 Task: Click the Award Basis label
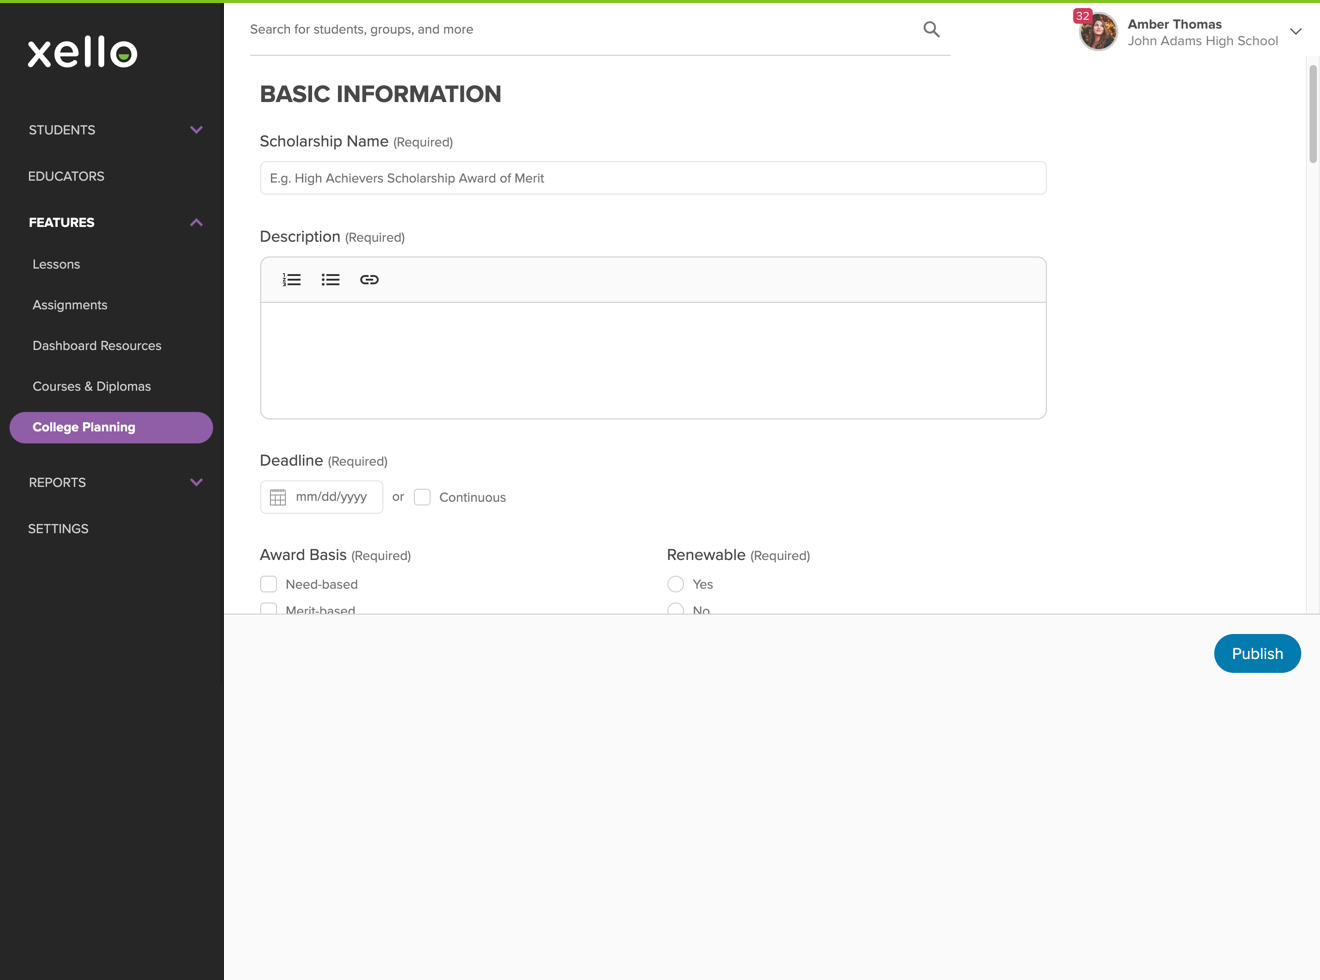[x=303, y=555]
